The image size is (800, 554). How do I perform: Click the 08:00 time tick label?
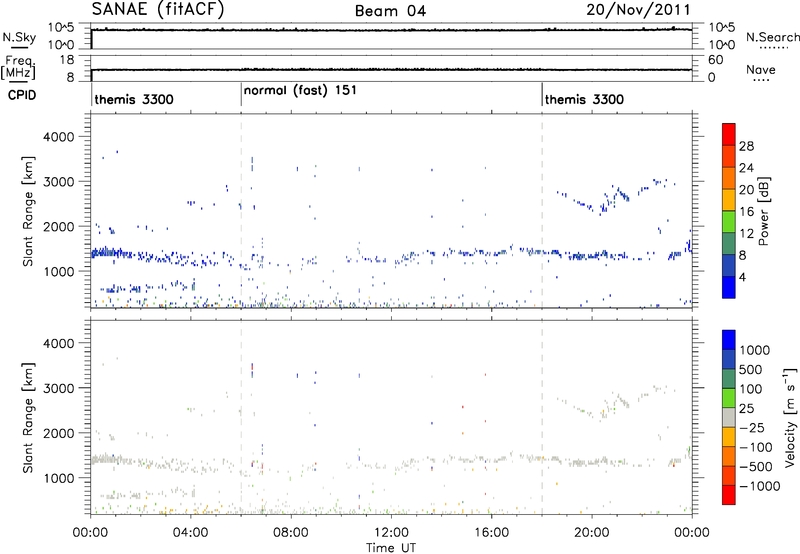point(290,533)
